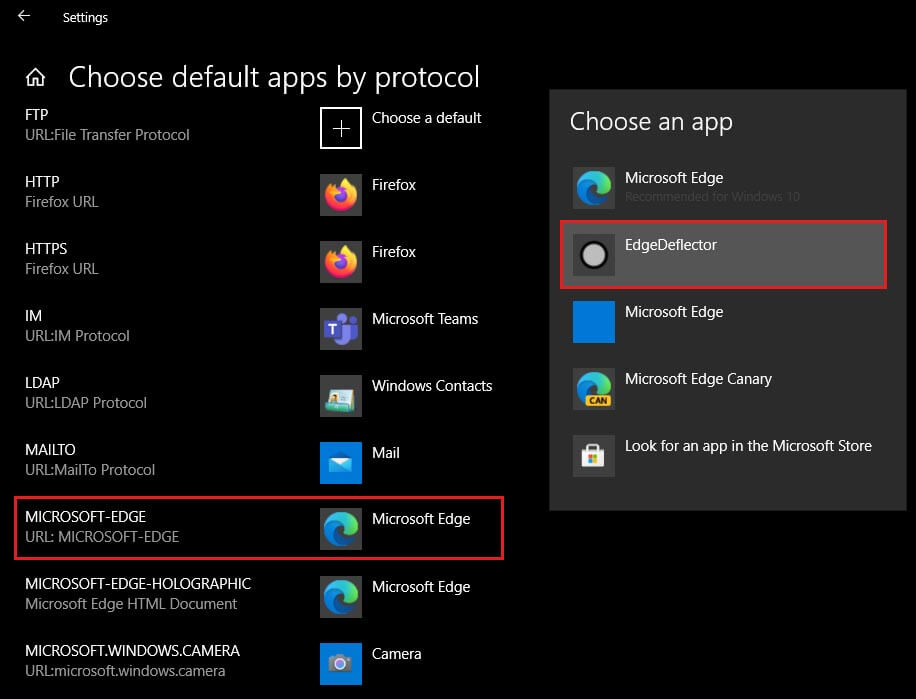
Task: Click the Firefox icon for HTTPS protocol
Action: point(341,262)
